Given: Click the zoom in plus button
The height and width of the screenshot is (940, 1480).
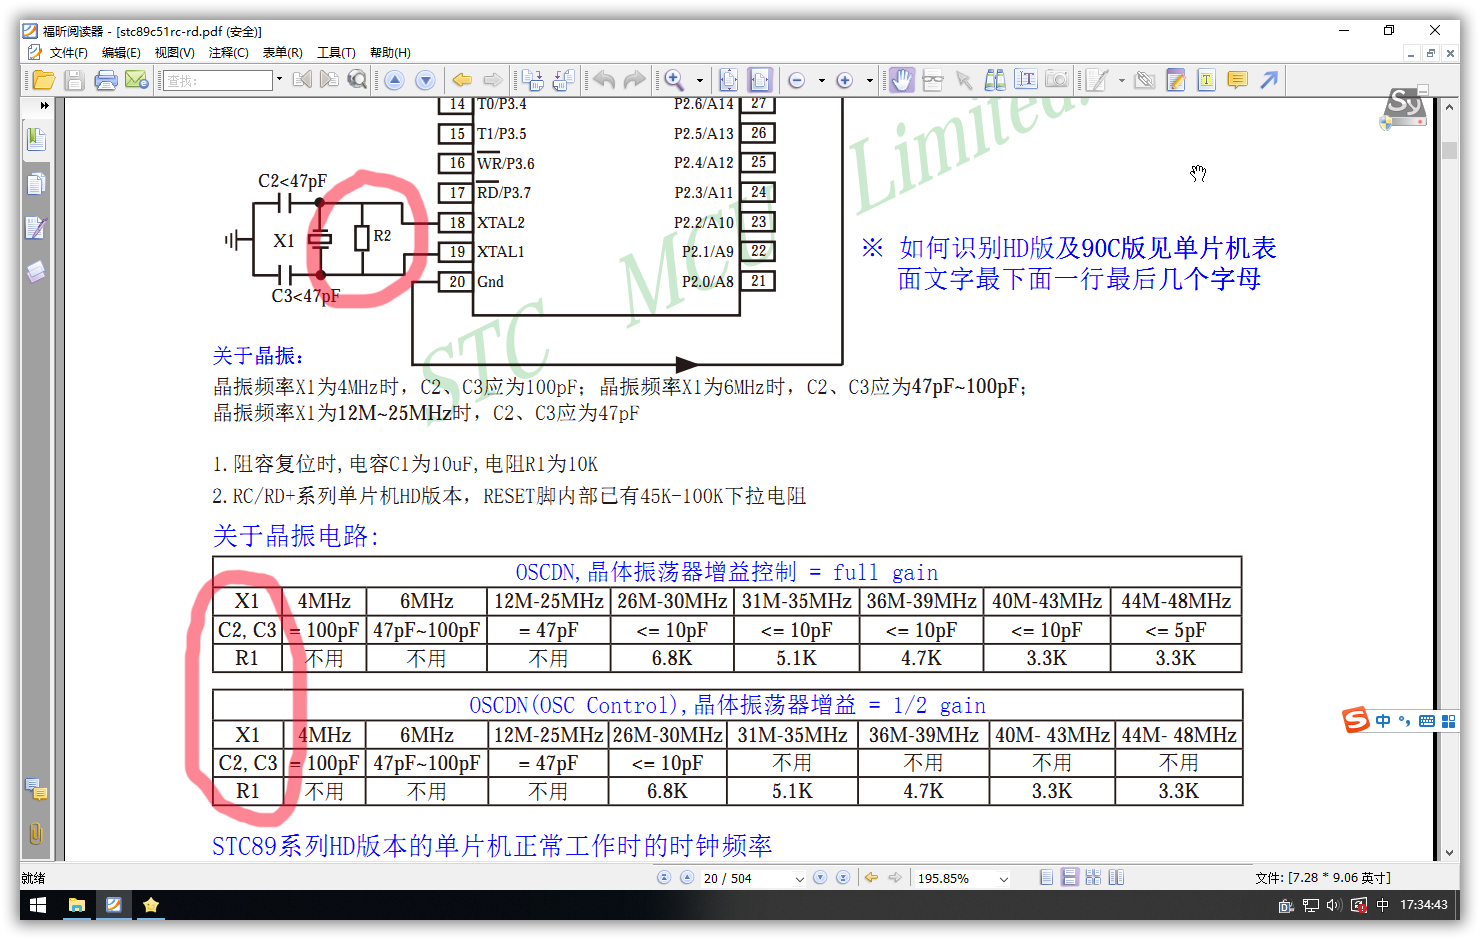Looking at the screenshot, I should click(845, 80).
